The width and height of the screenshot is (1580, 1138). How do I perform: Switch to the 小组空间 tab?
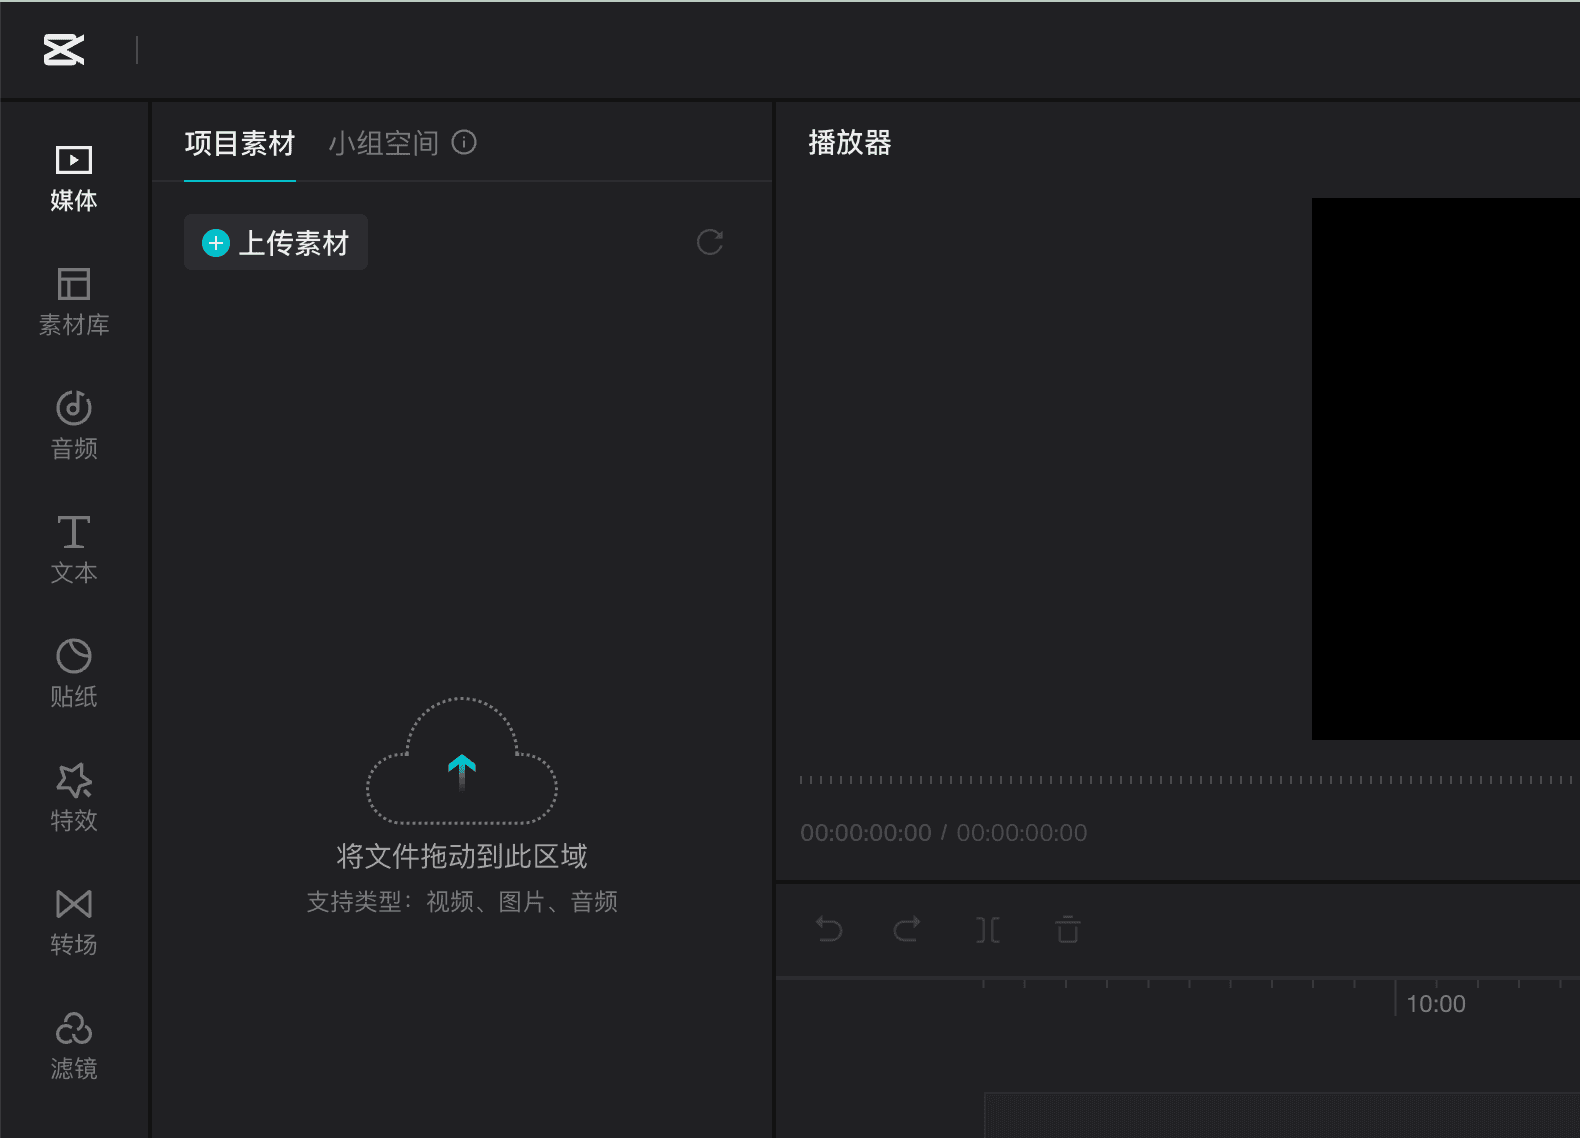point(384,144)
